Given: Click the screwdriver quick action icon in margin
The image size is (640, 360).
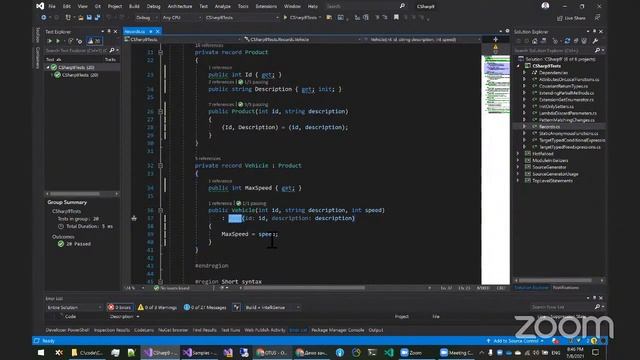Looking at the screenshot, I should click(x=134, y=218).
